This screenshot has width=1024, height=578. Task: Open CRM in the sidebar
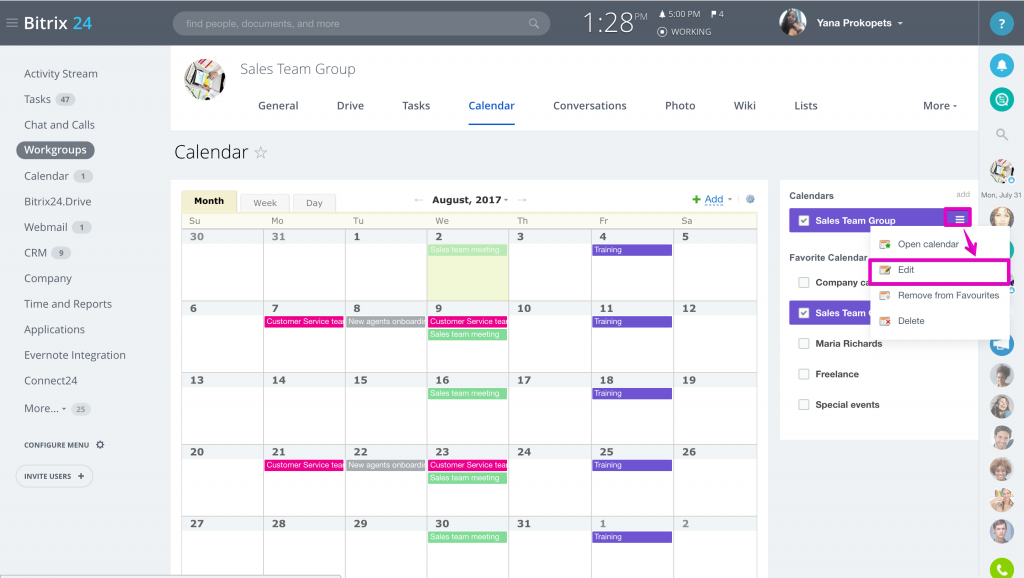(35, 253)
